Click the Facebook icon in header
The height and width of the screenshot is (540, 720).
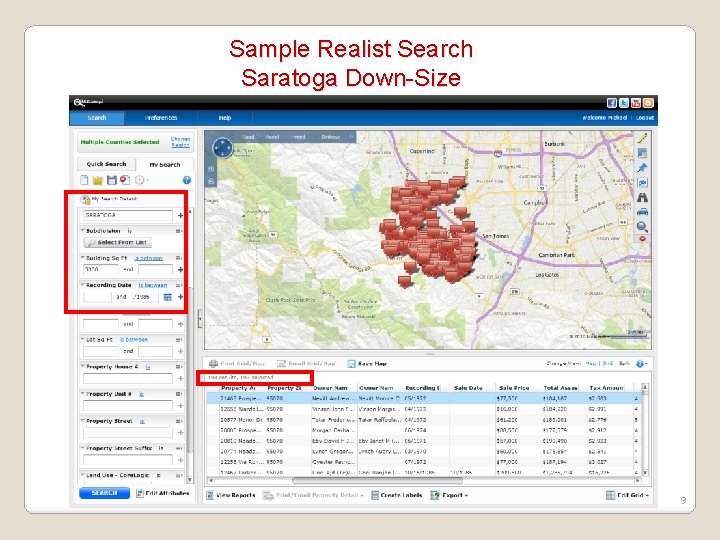611,103
